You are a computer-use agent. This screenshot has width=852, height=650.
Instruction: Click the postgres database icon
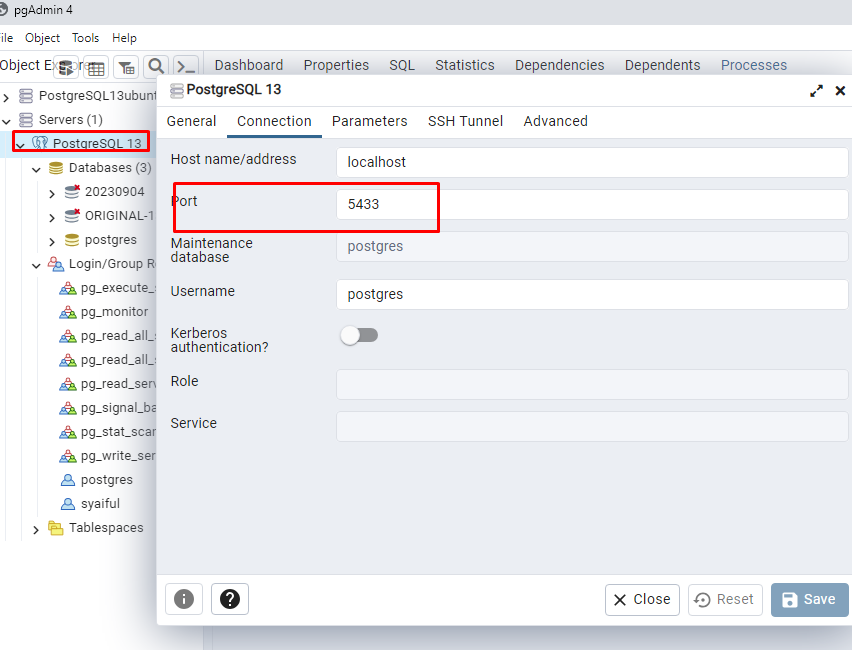72,240
